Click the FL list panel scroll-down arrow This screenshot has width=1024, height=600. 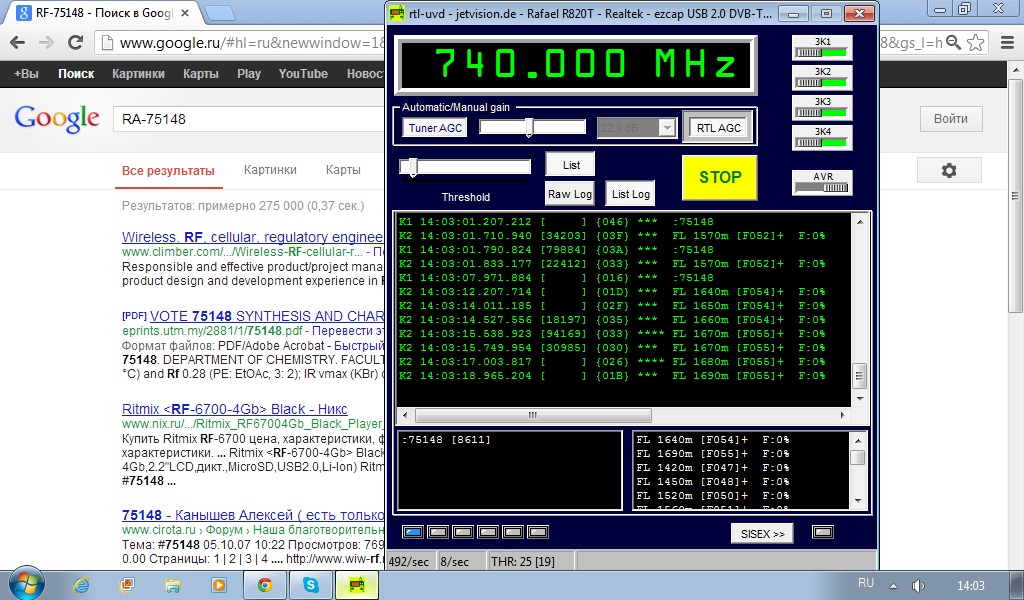click(x=858, y=501)
